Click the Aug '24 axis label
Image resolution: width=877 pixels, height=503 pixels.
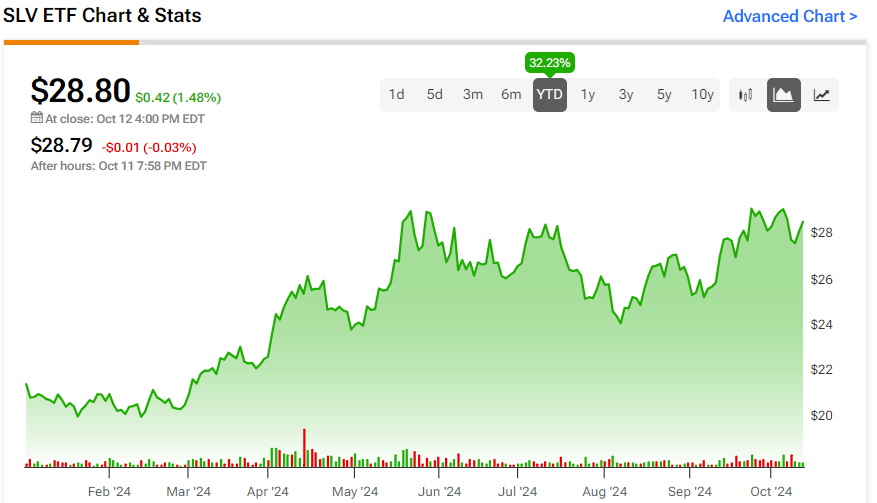tap(605, 492)
